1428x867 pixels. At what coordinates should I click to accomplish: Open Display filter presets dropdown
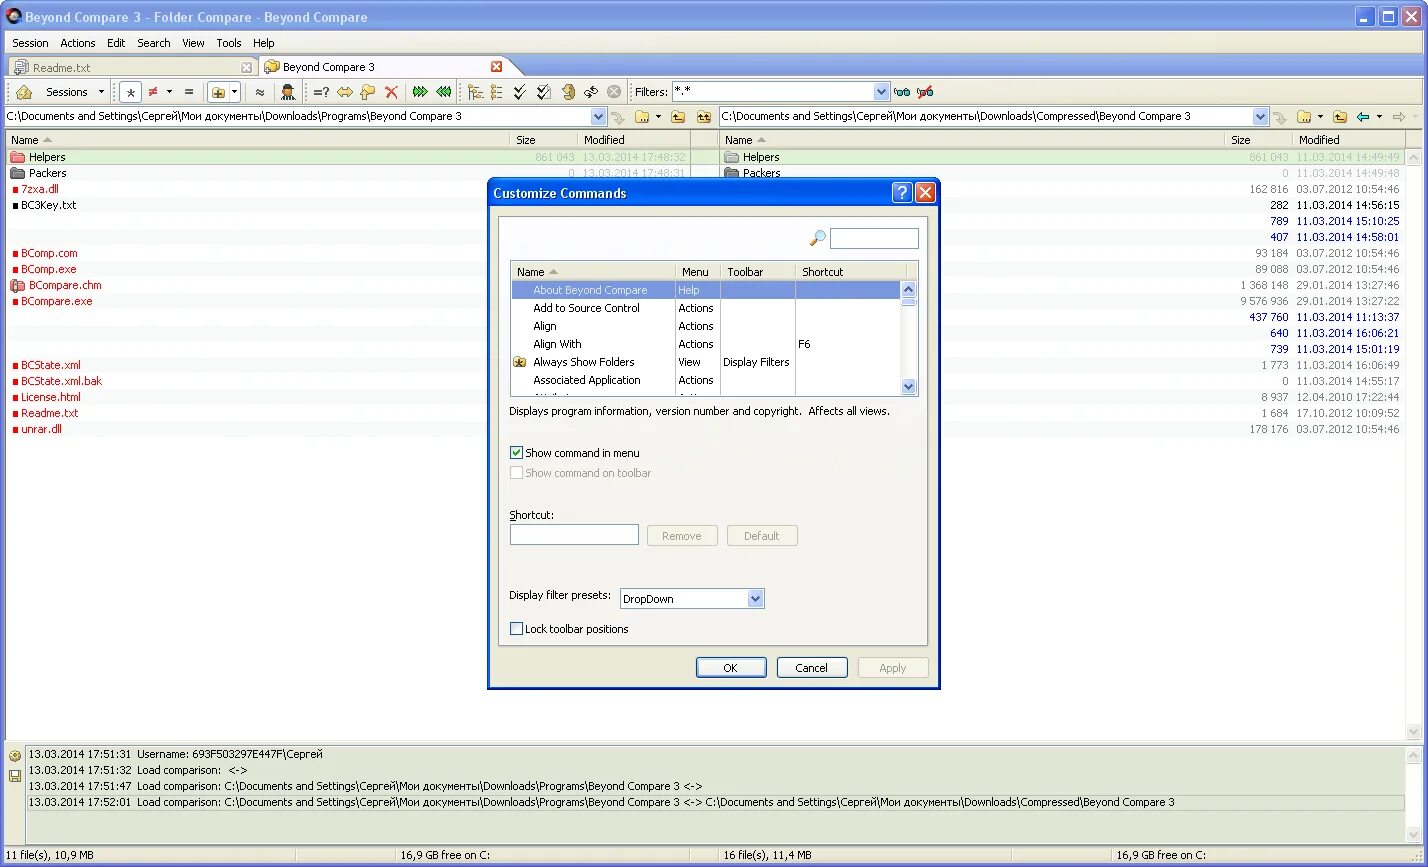(x=756, y=599)
